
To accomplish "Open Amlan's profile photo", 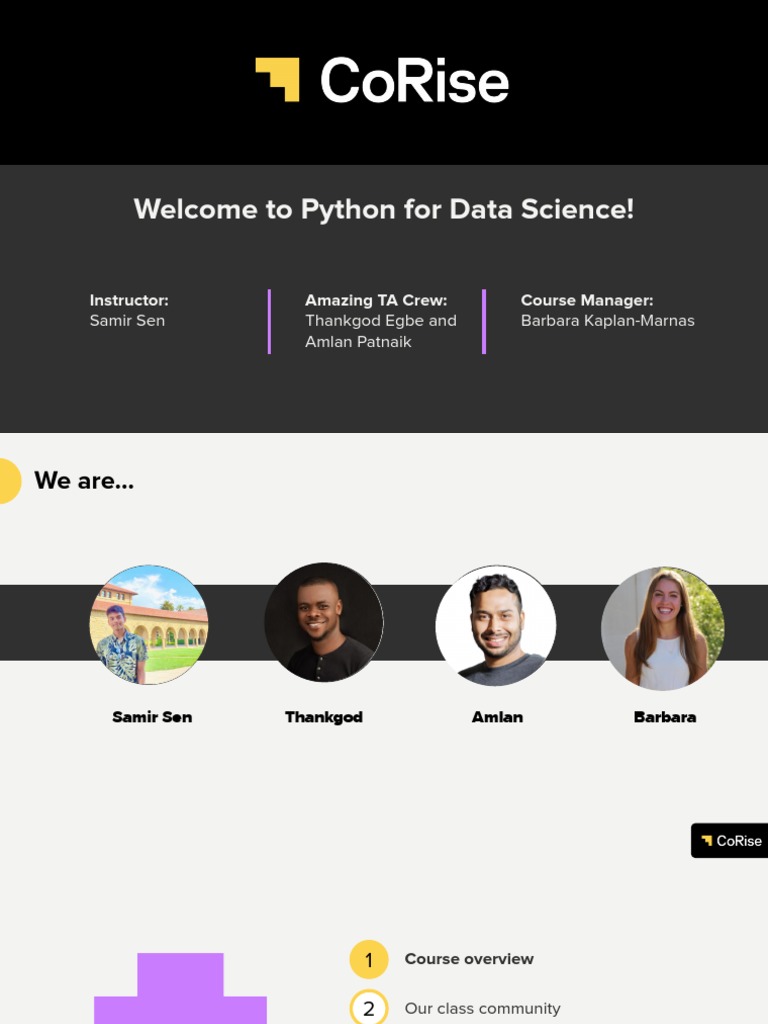I will 496,625.
